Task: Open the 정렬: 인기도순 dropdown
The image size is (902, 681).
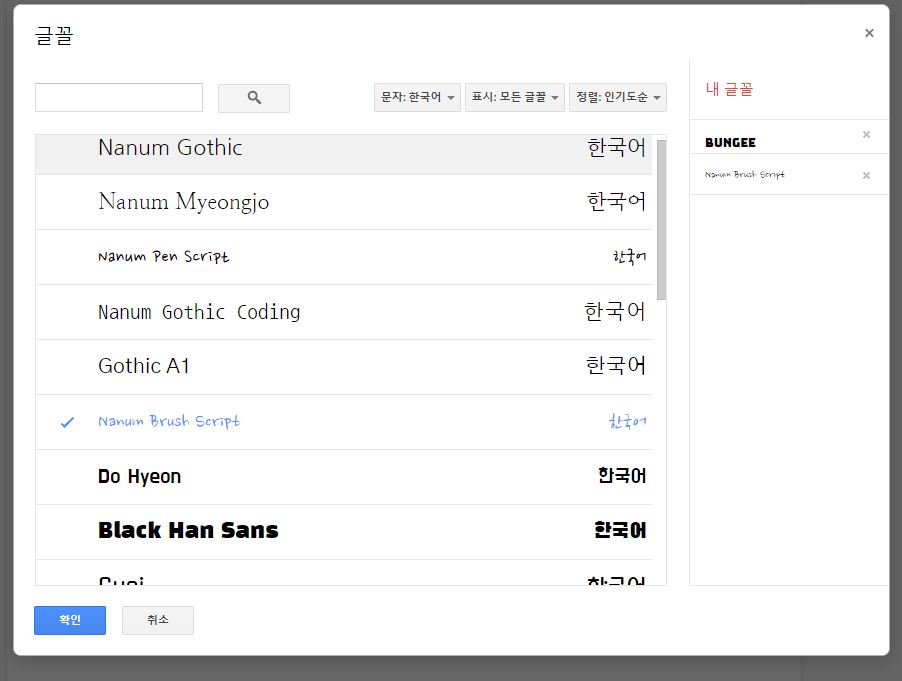Action: 618,97
